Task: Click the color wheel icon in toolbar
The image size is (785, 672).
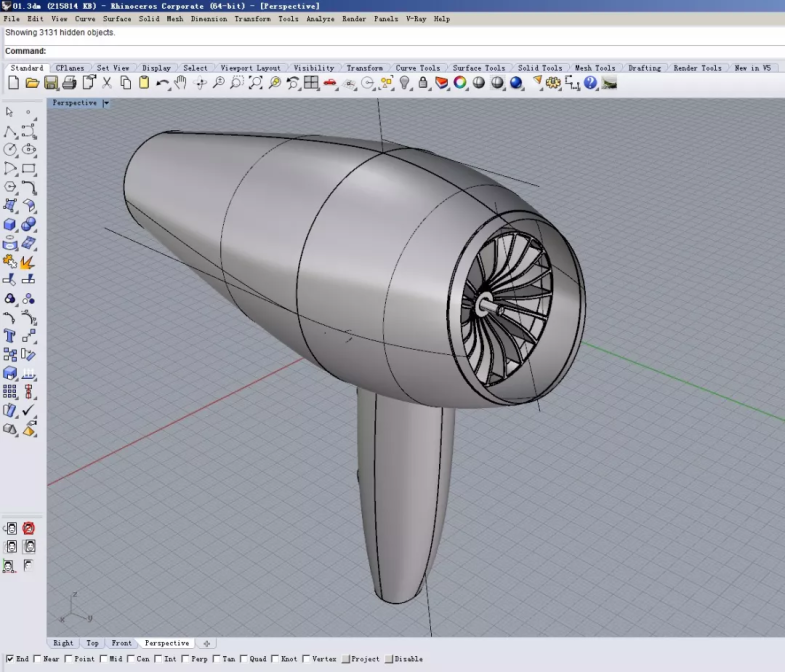Action: pos(460,83)
